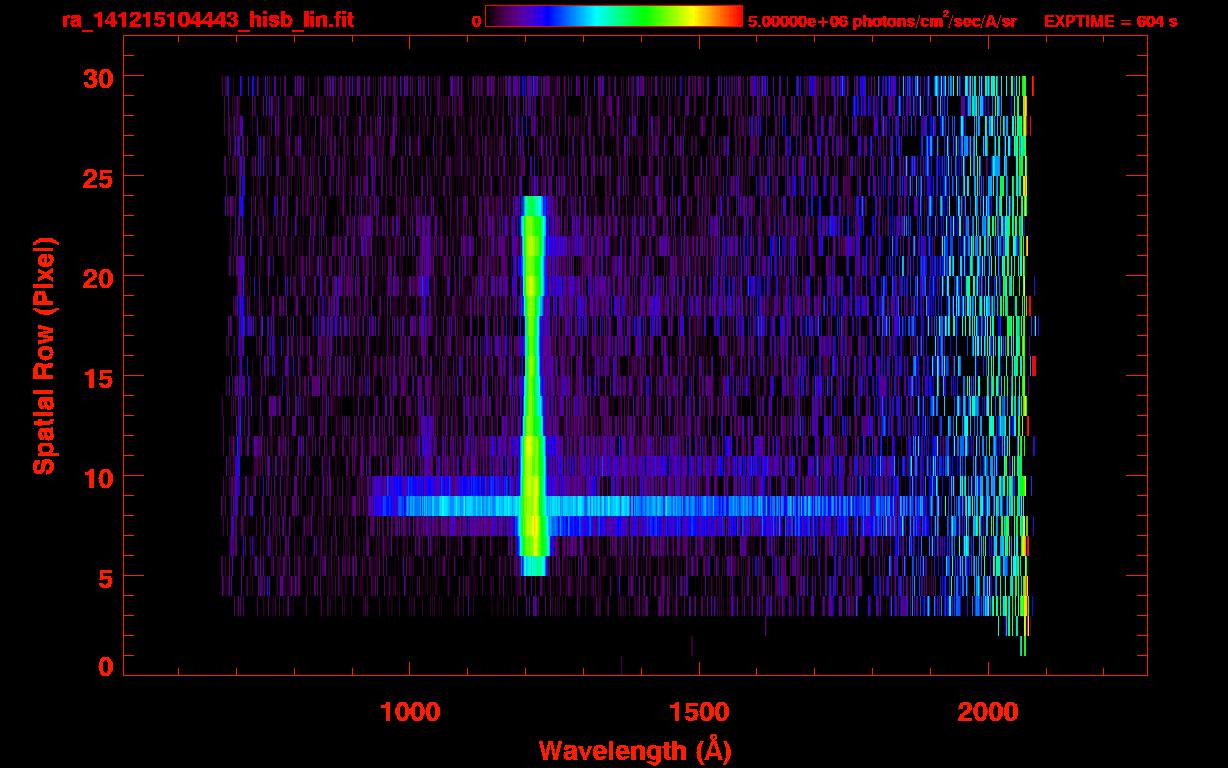Click the colorbar minimum value 0
The height and width of the screenshot is (768, 1228).
point(476,21)
